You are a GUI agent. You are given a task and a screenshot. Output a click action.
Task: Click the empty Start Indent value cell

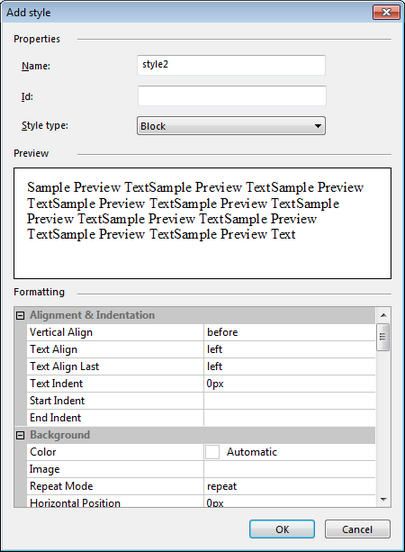pyautogui.click(x=289, y=401)
